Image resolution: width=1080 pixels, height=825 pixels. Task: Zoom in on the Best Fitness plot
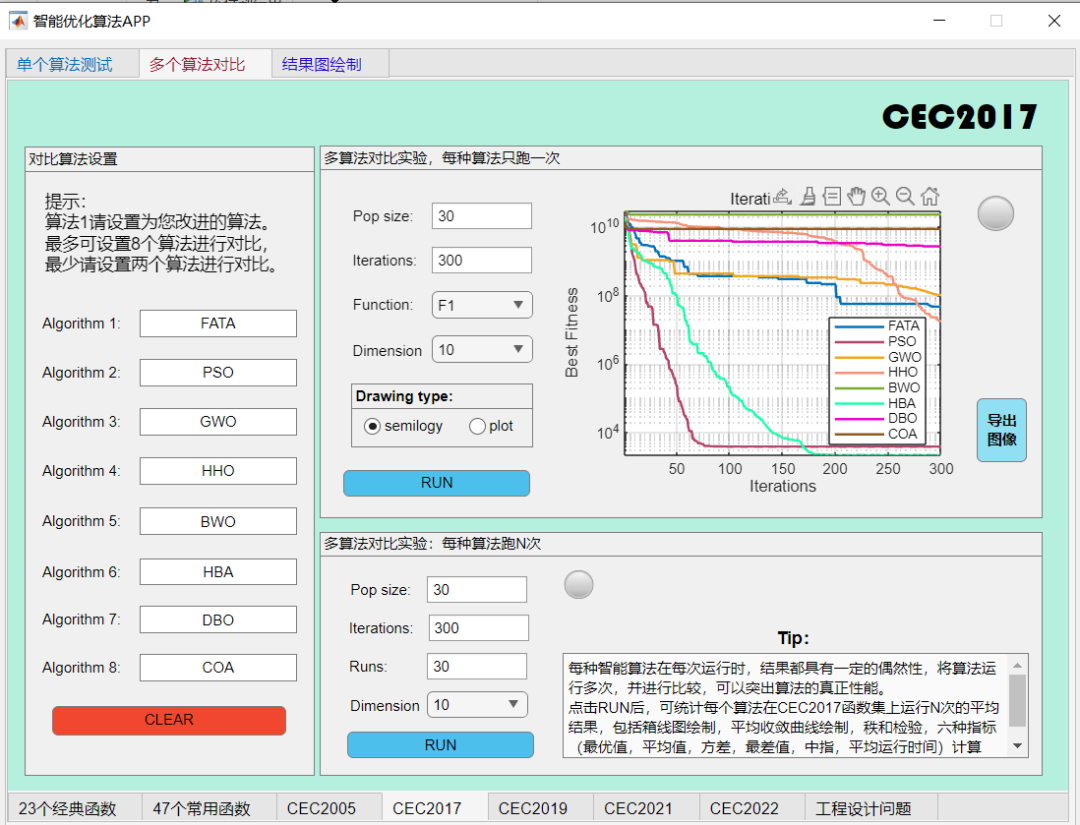881,196
